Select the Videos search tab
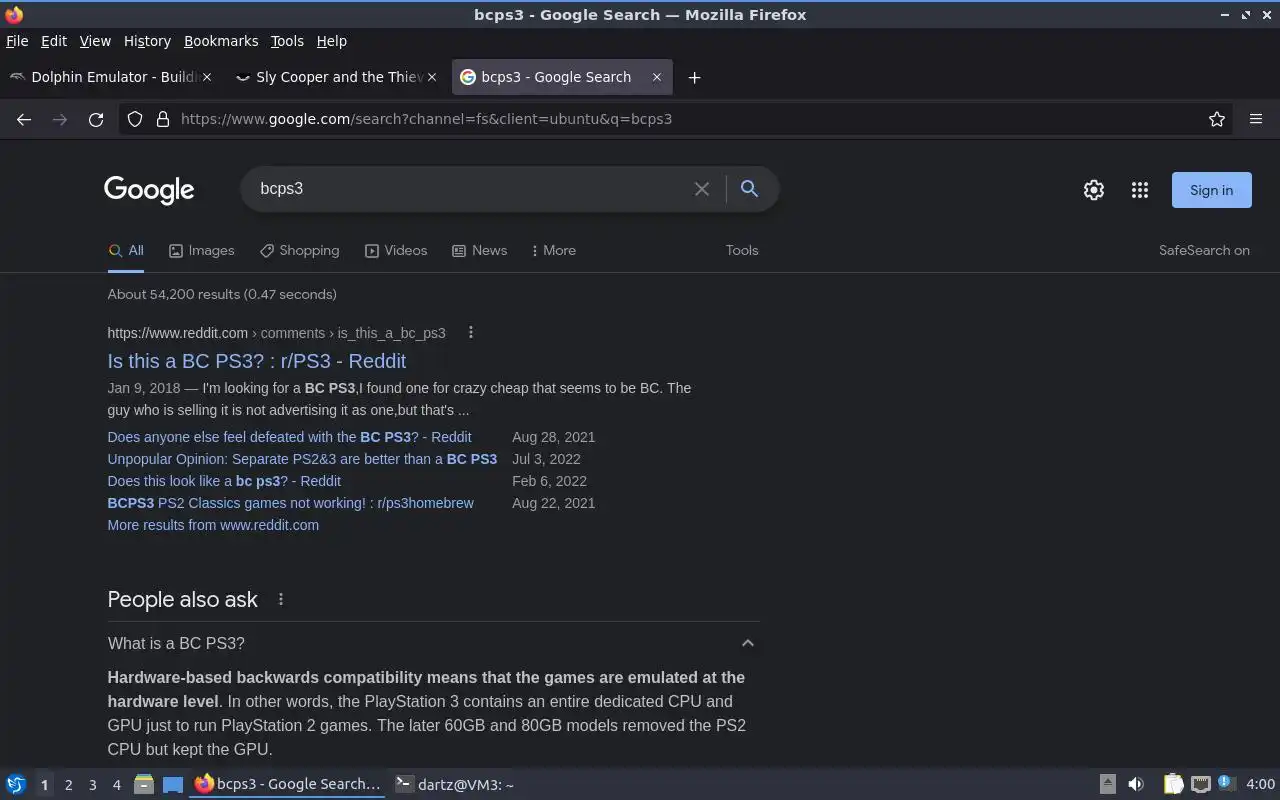Image resolution: width=1280 pixels, height=800 pixels. 396,251
